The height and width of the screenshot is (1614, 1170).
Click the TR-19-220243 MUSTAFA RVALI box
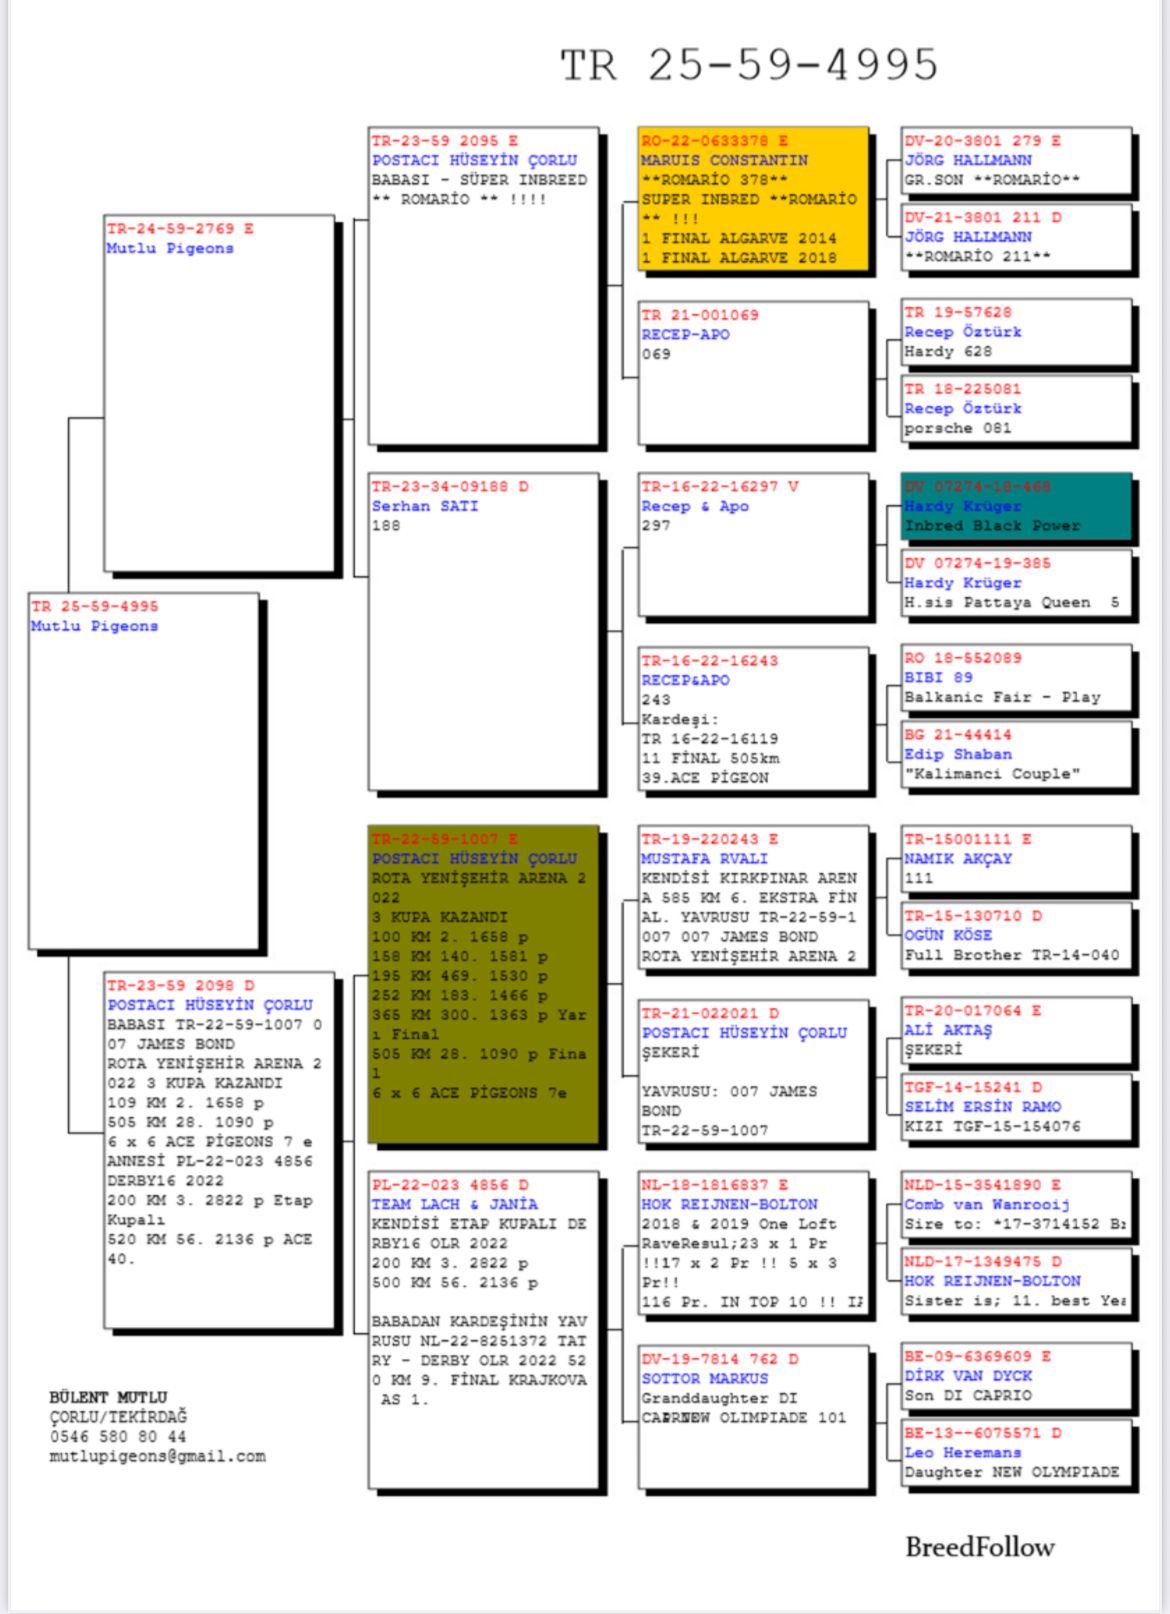tap(752, 898)
